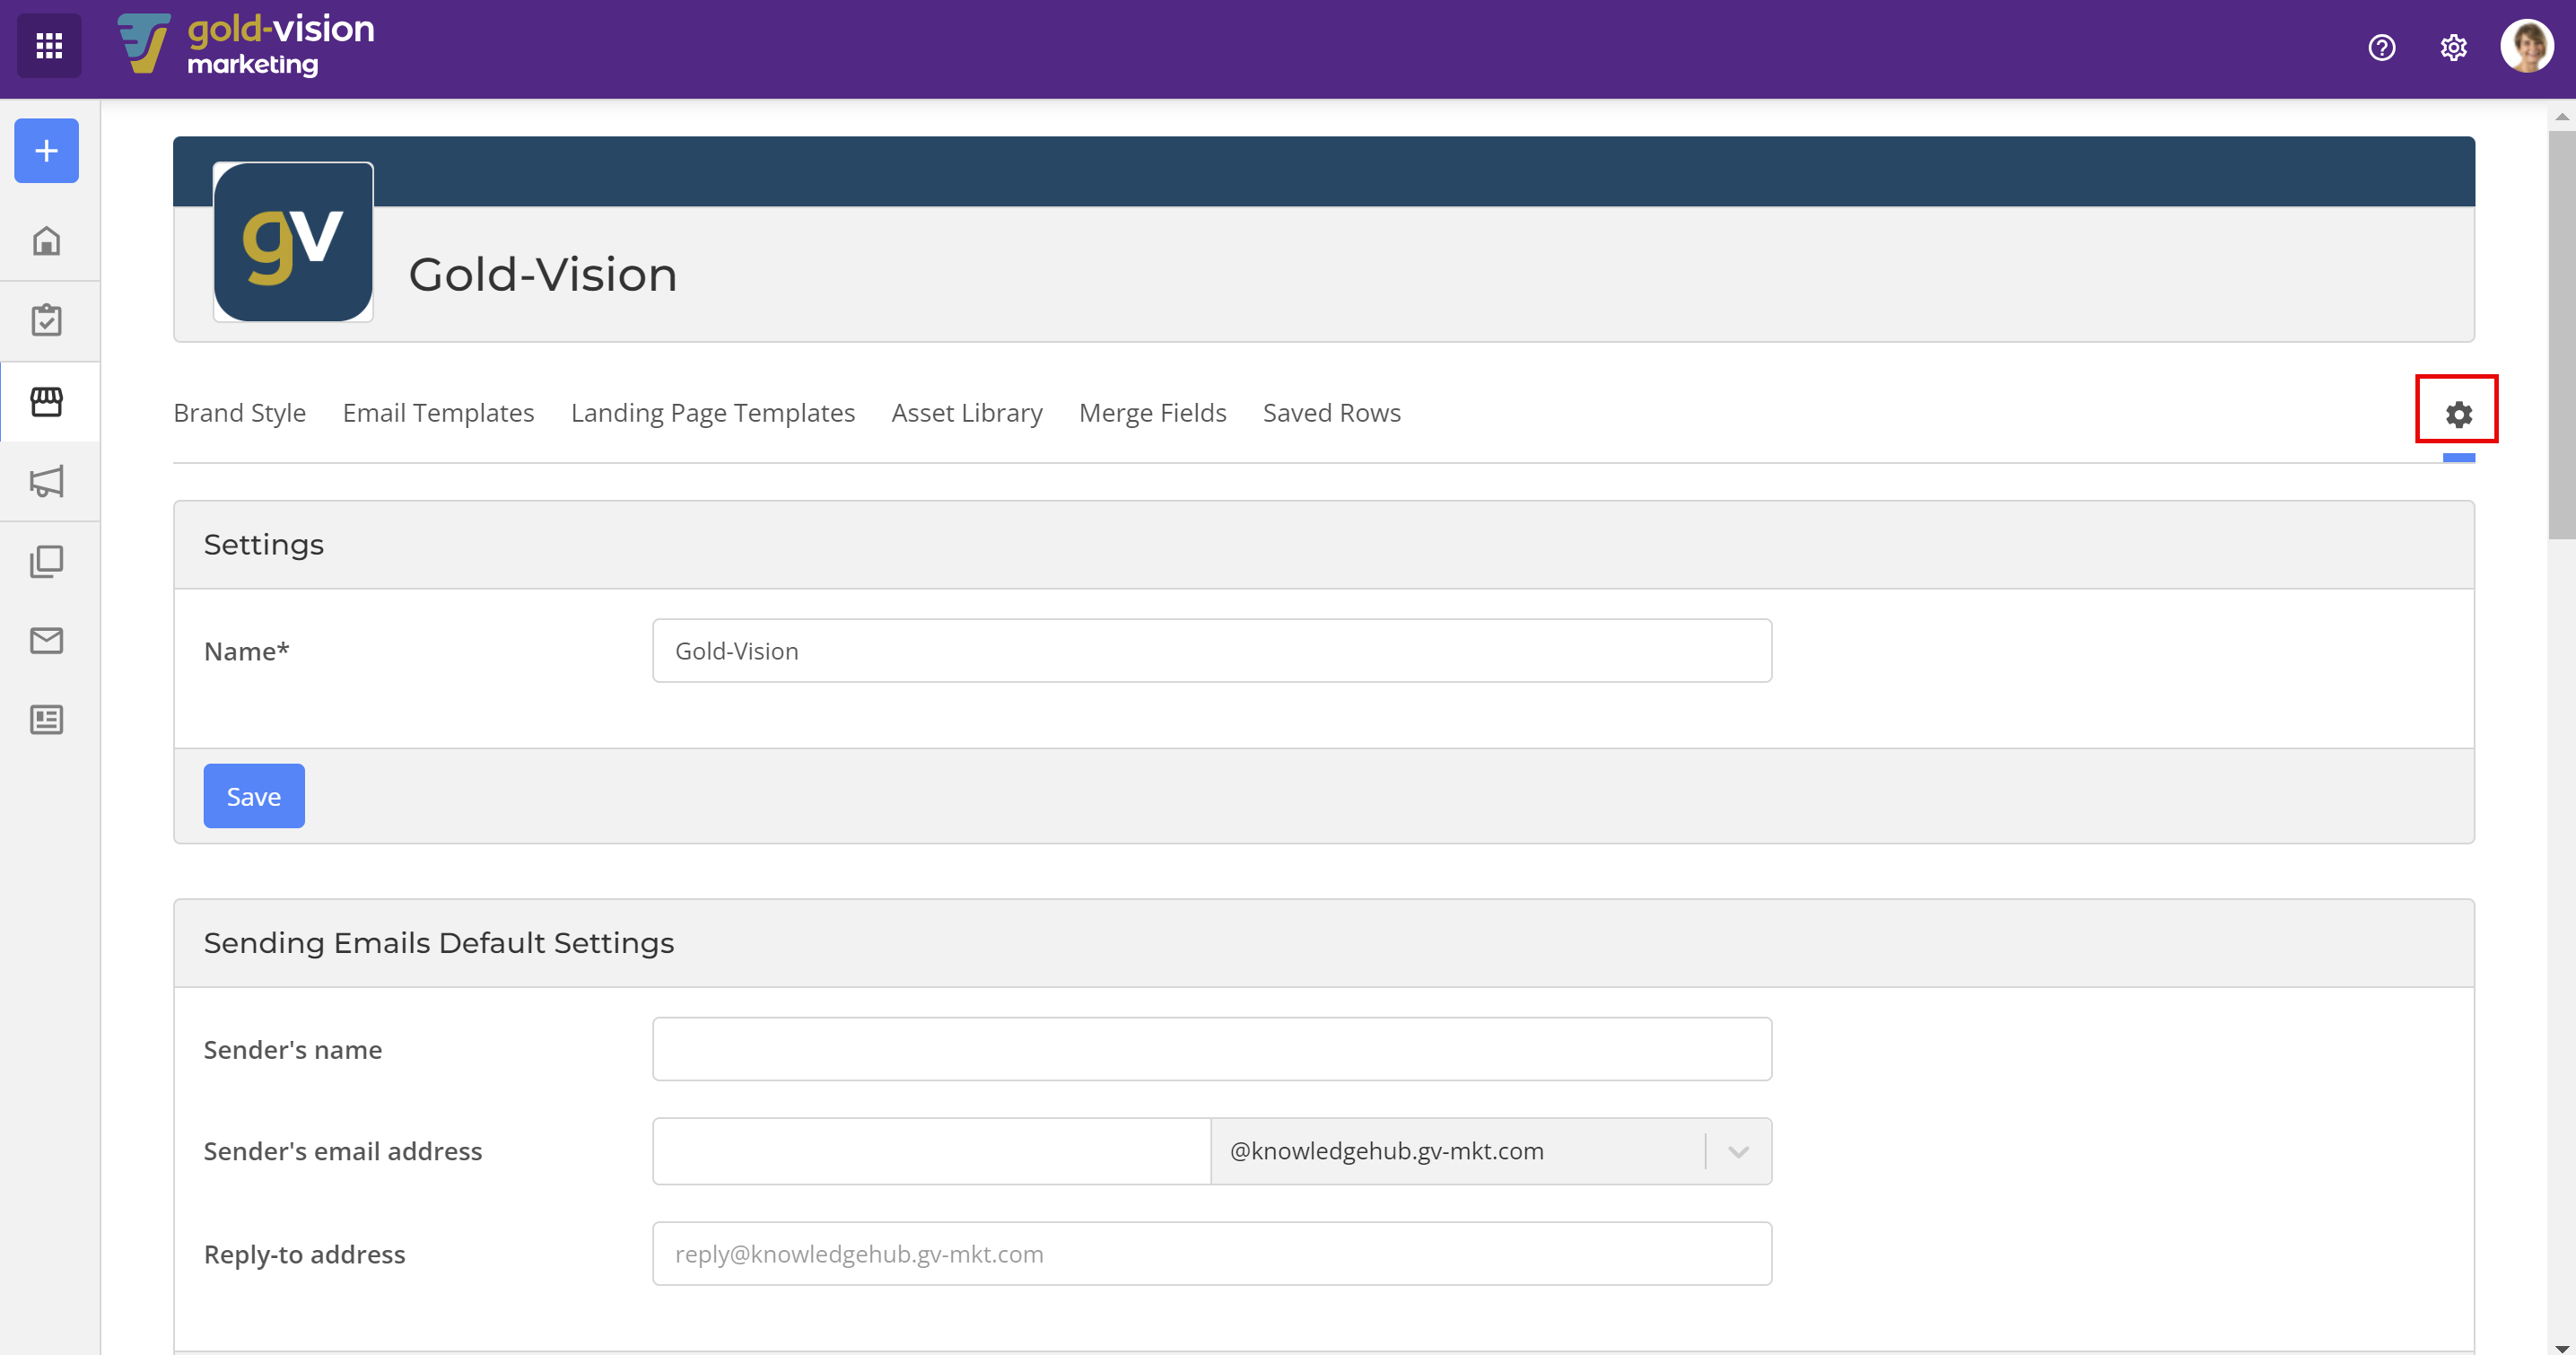The width and height of the screenshot is (2576, 1355).
Task: Open the email envelope sidebar icon
Action: [x=47, y=640]
